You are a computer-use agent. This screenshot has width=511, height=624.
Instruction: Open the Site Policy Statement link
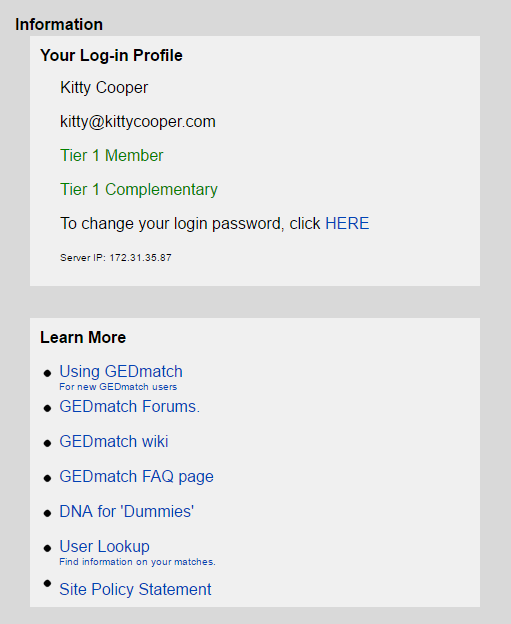(x=135, y=589)
